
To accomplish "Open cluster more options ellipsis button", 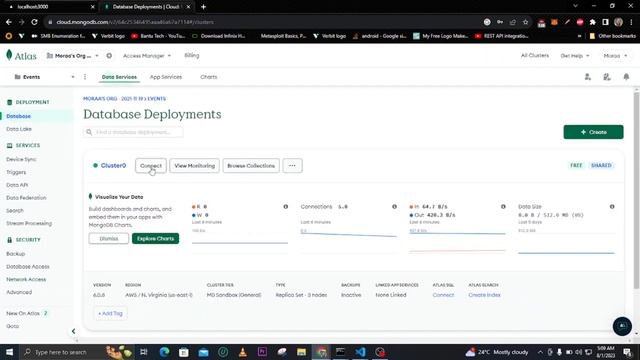I will pyautogui.click(x=292, y=166).
